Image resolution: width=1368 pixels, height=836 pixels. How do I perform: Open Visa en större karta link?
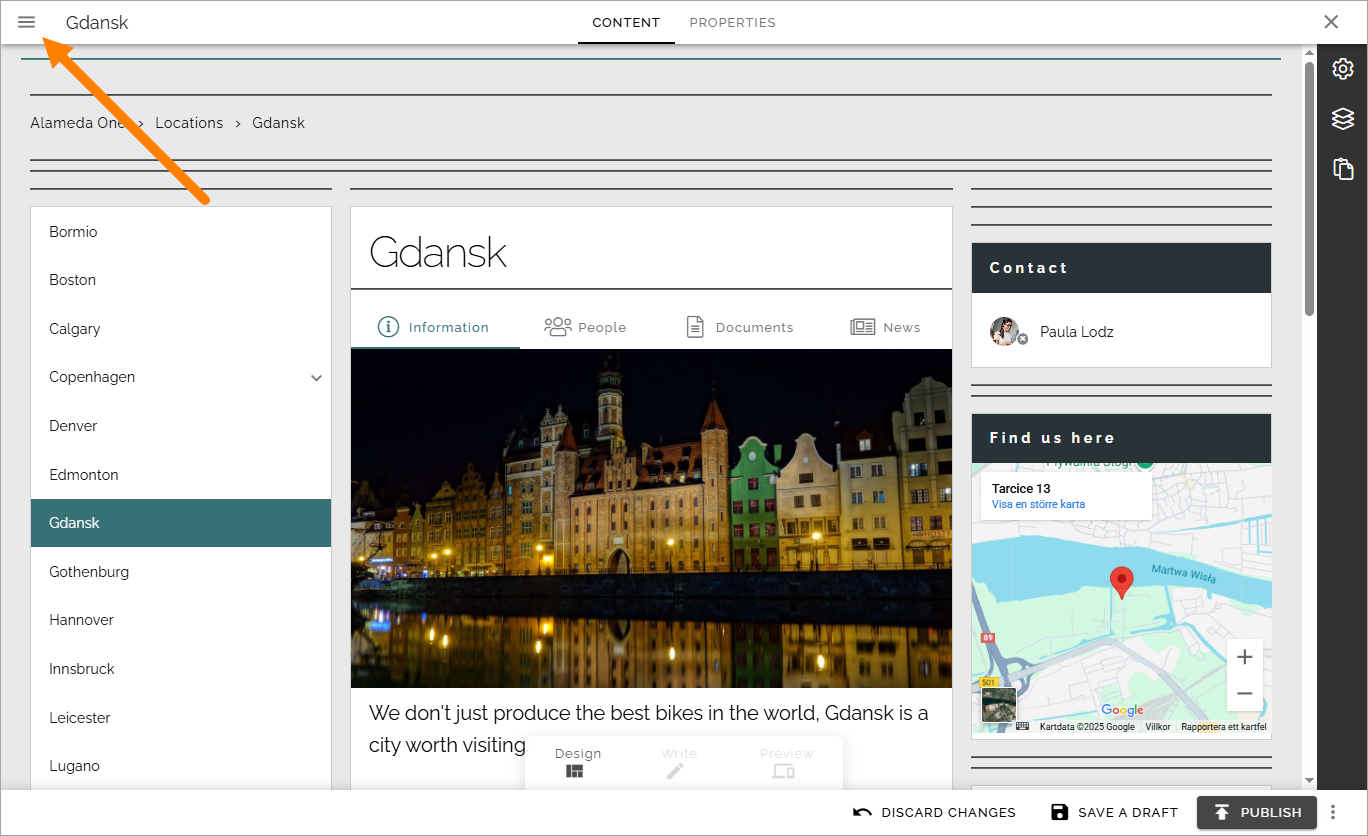[x=1038, y=504]
